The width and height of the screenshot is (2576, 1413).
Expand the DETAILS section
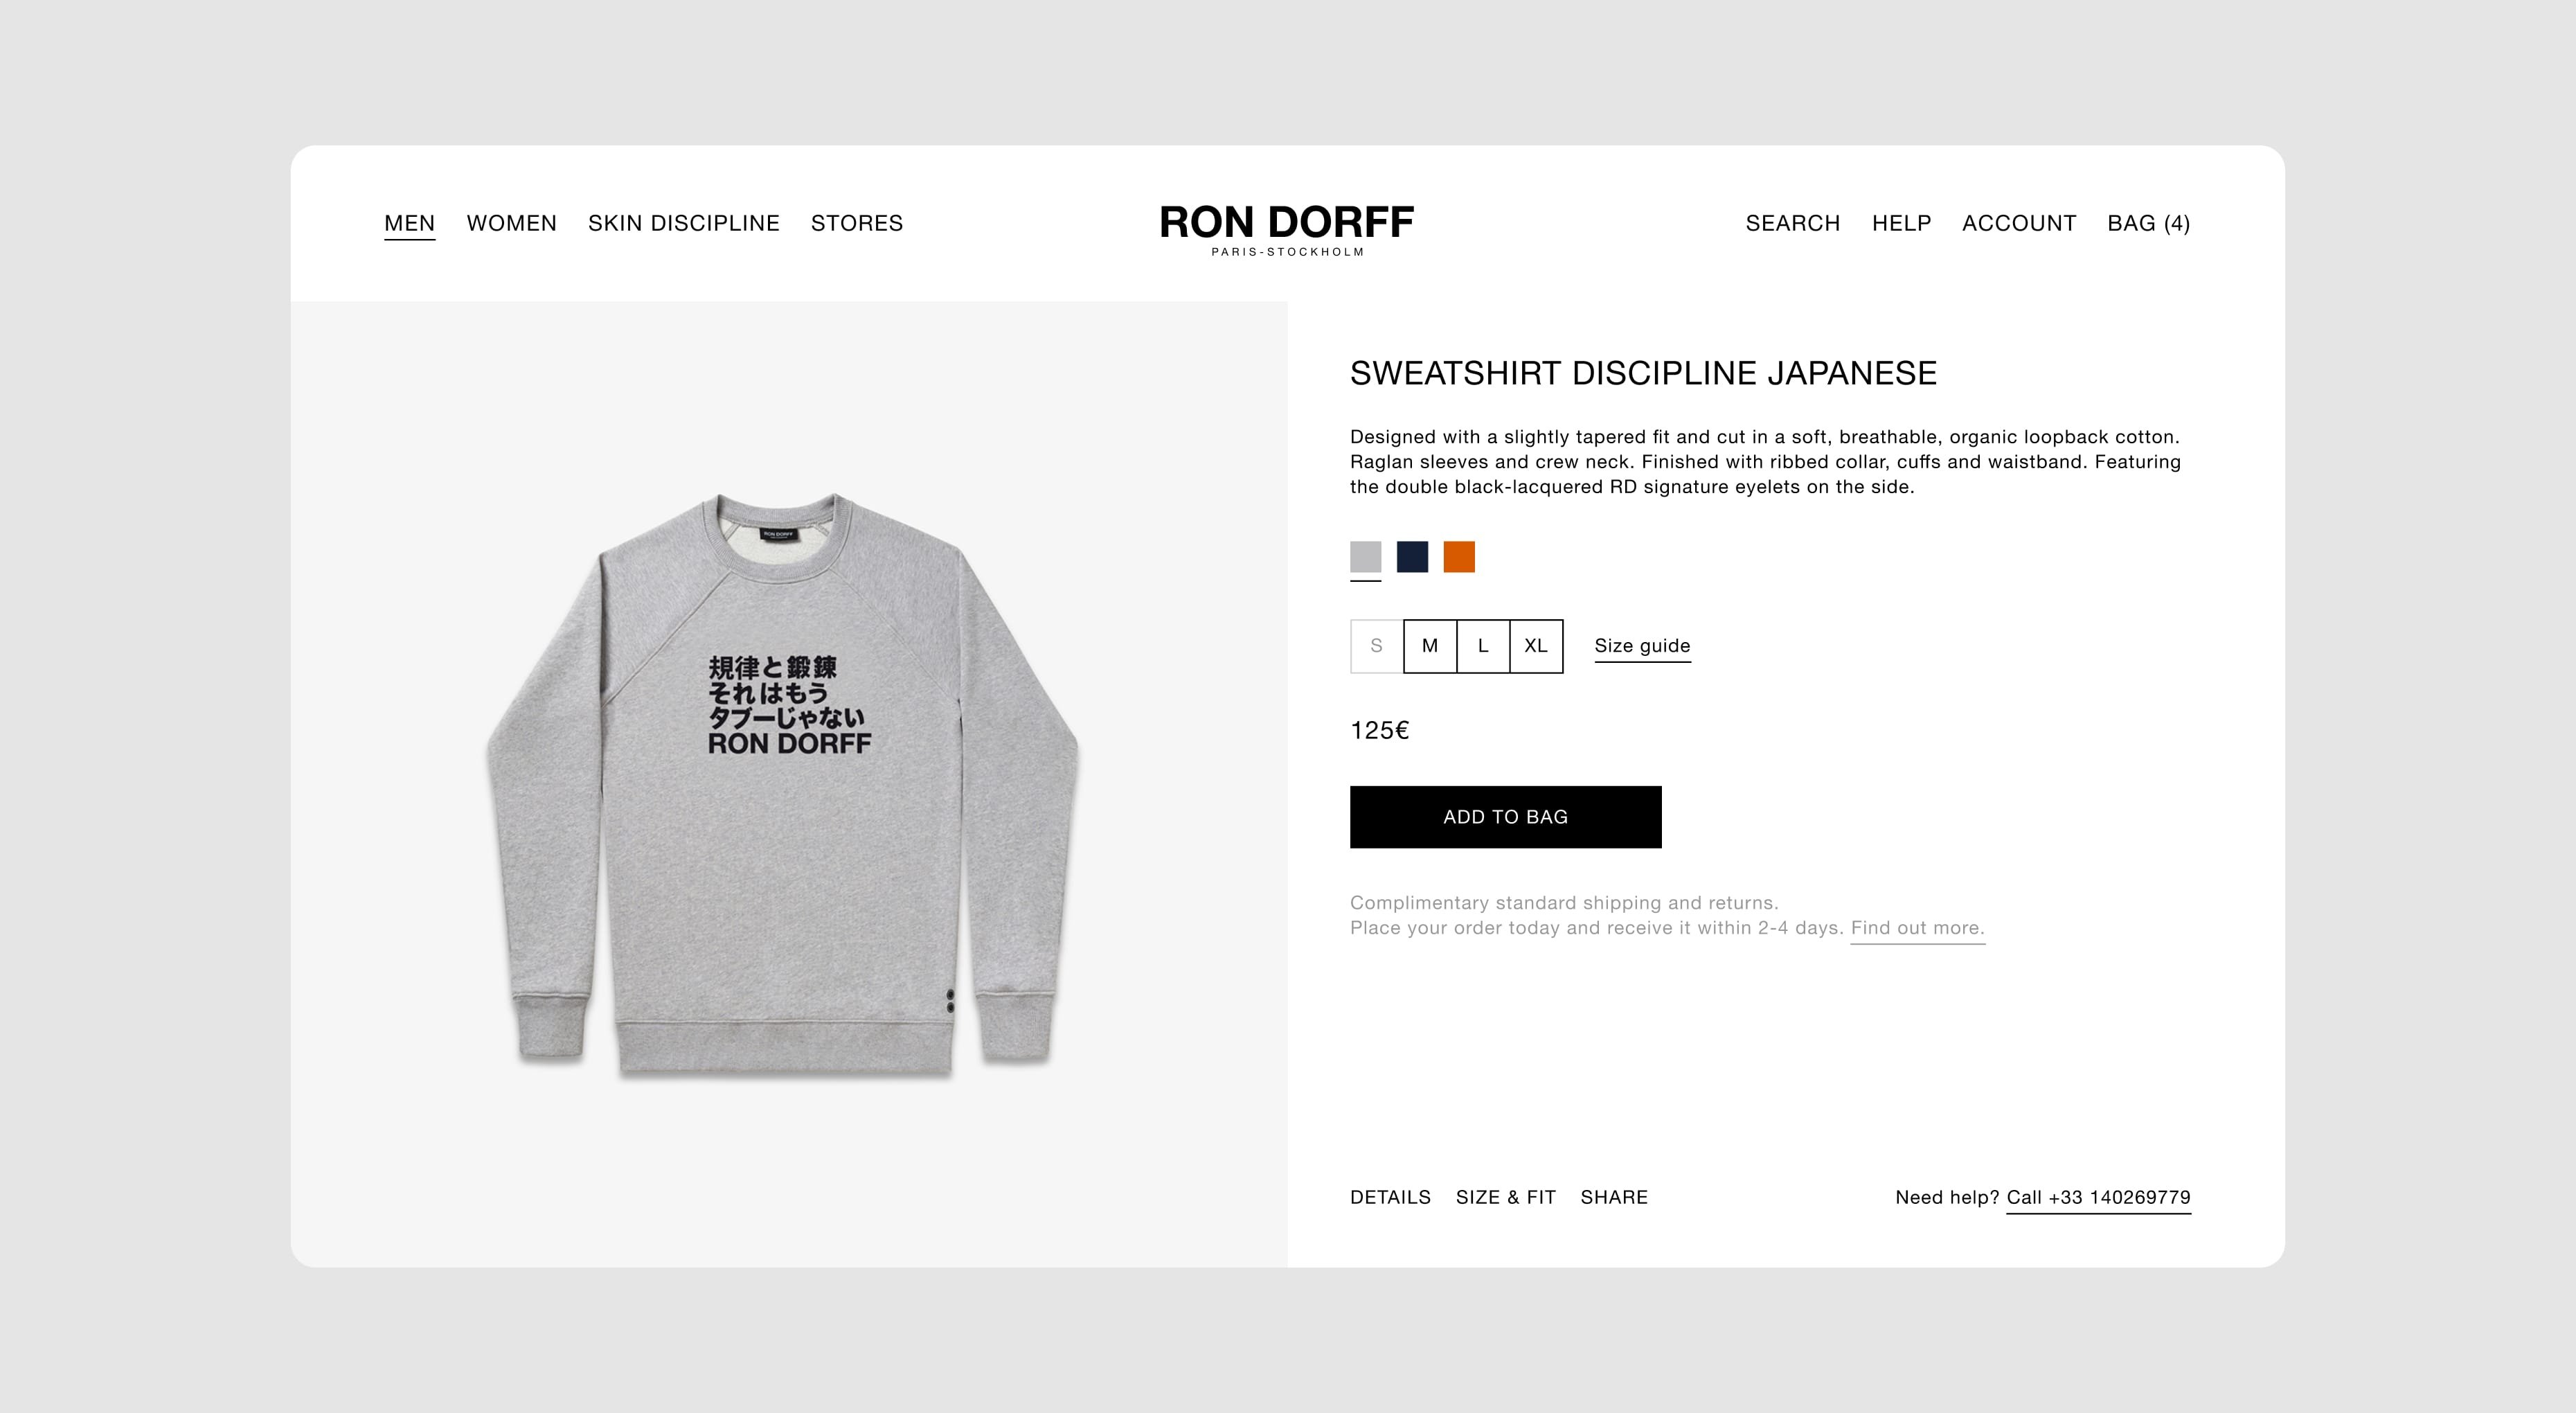click(1390, 1197)
